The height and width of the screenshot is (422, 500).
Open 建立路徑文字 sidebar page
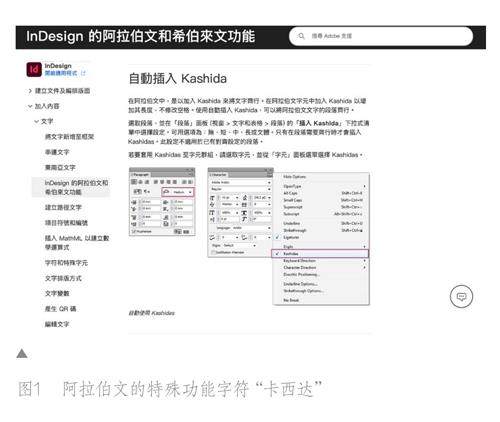(x=63, y=207)
